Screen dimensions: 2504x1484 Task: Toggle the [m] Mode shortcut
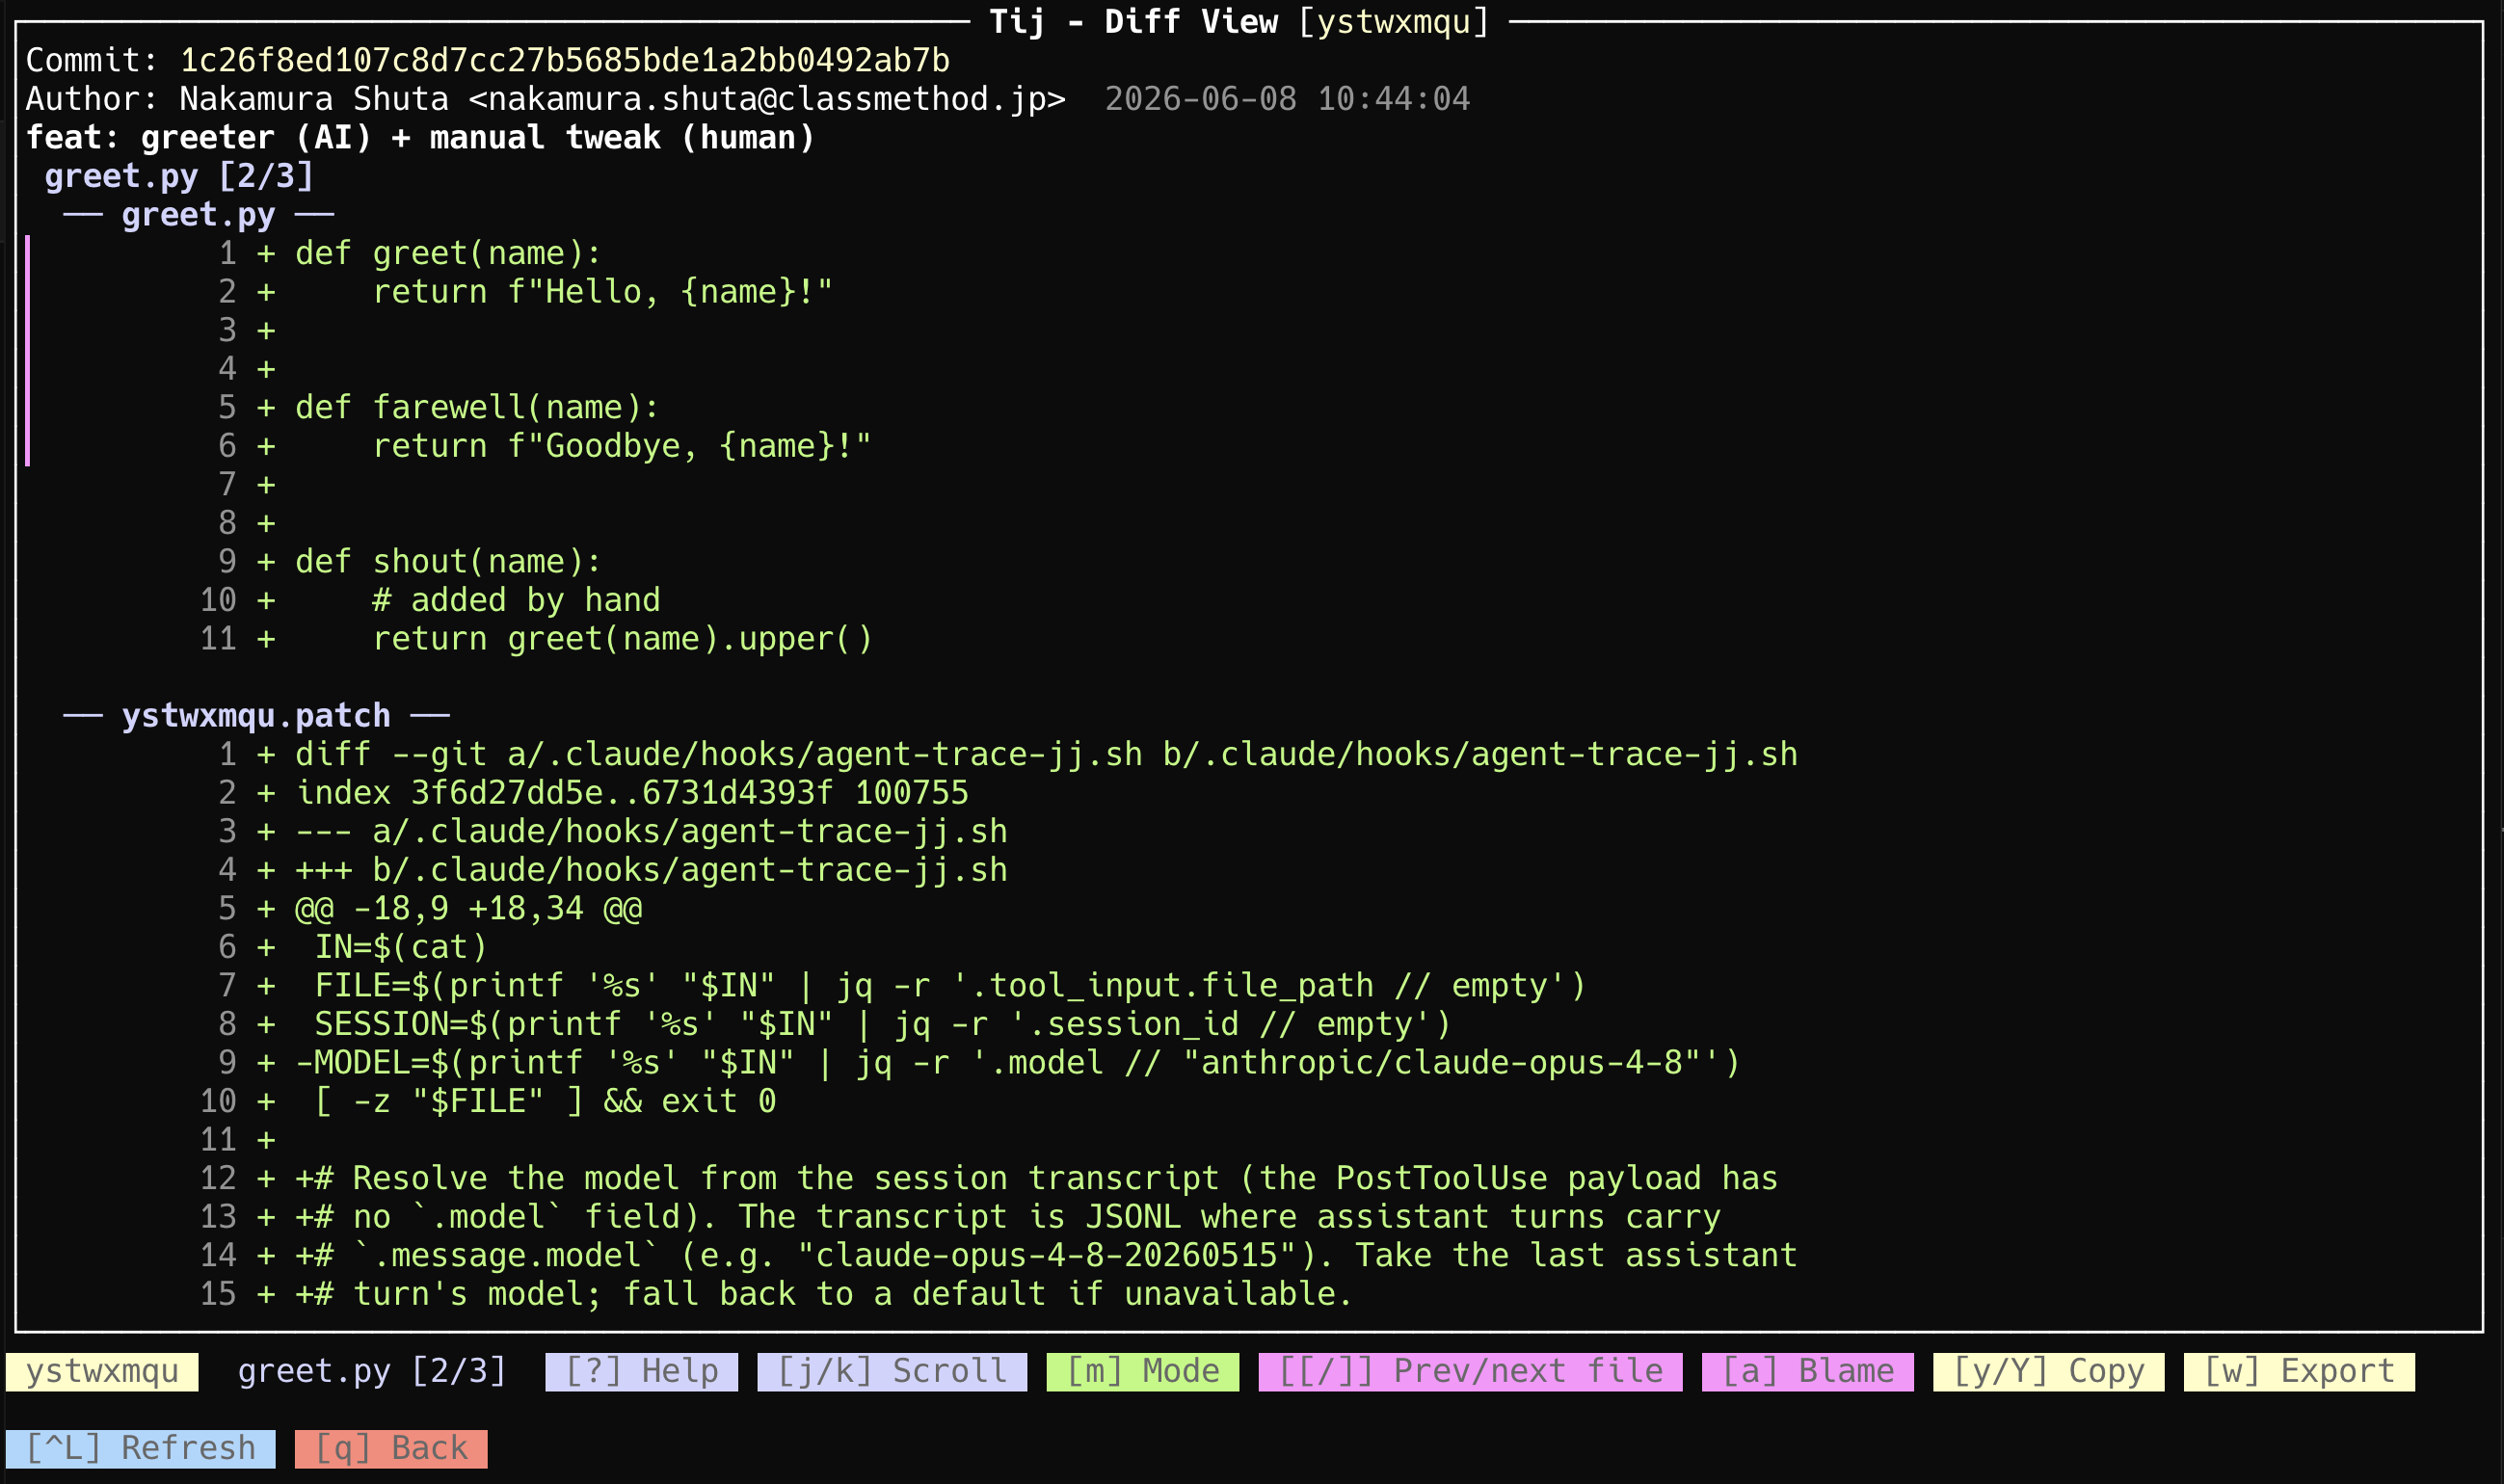(x=1142, y=1371)
